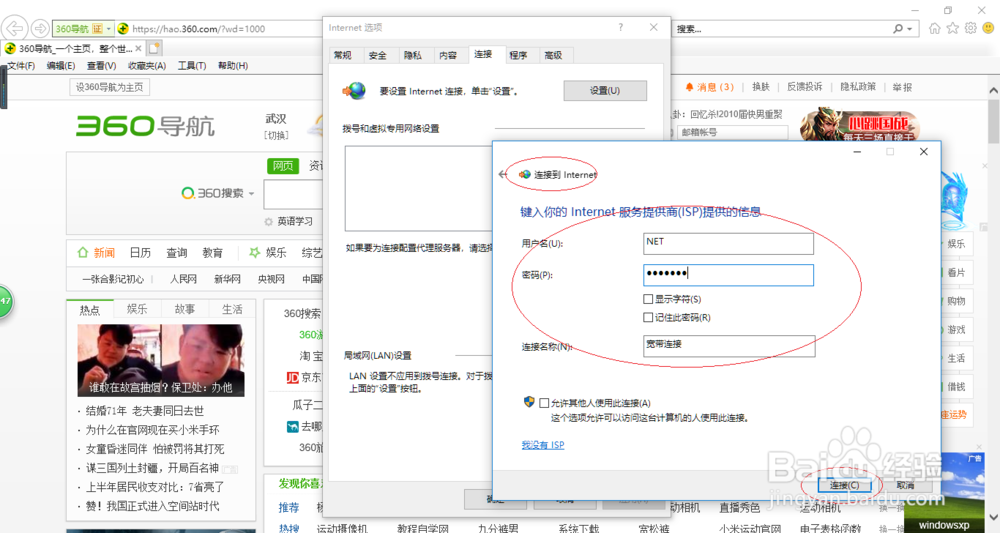The height and width of the screenshot is (533, 1000).
Task: Click the 连接名称(N) input field
Action: coord(729,346)
